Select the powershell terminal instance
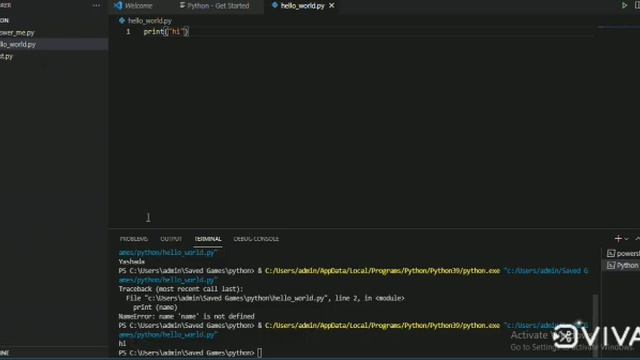 [x=622, y=253]
